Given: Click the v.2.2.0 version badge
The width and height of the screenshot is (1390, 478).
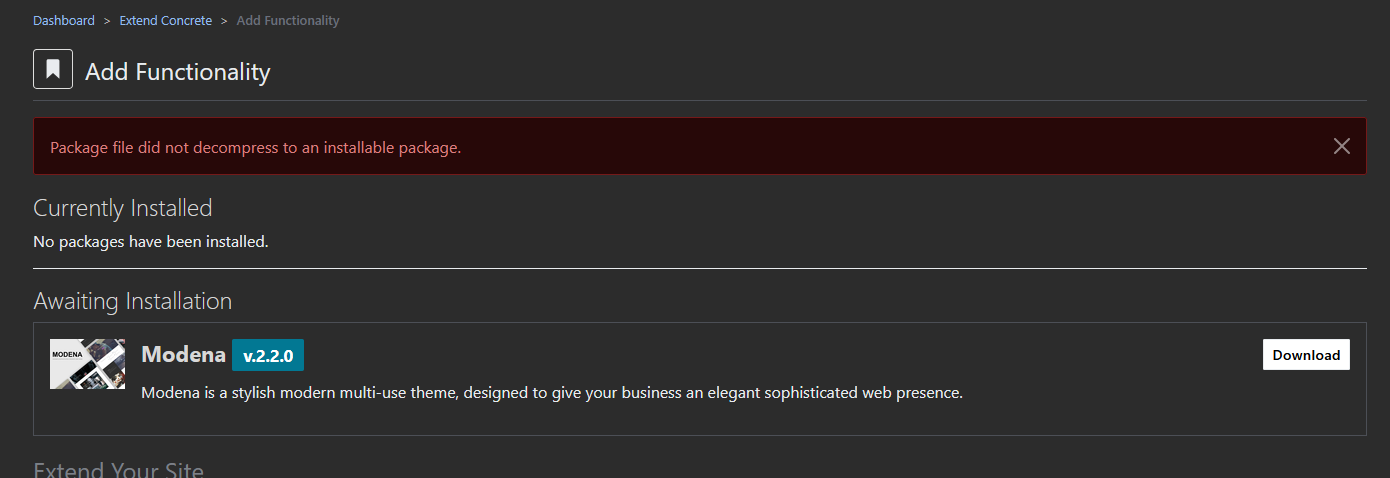Looking at the screenshot, I should (x=268, y=355).
